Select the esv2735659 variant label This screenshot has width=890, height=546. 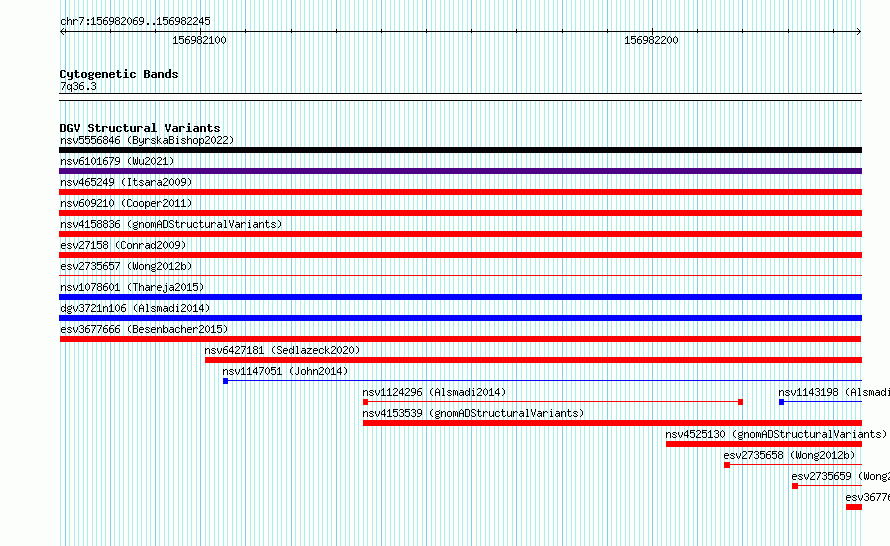point(841,476)
